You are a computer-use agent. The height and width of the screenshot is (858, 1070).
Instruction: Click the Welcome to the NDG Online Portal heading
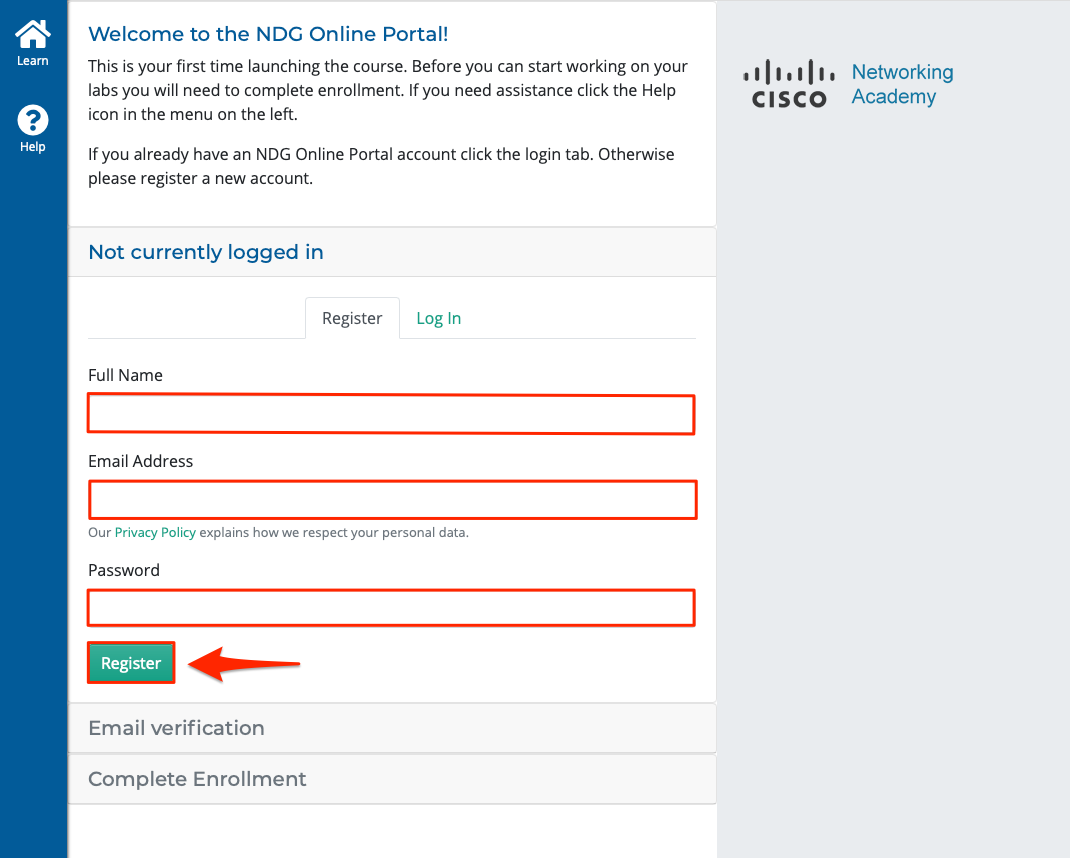click(x=268, y=34)
